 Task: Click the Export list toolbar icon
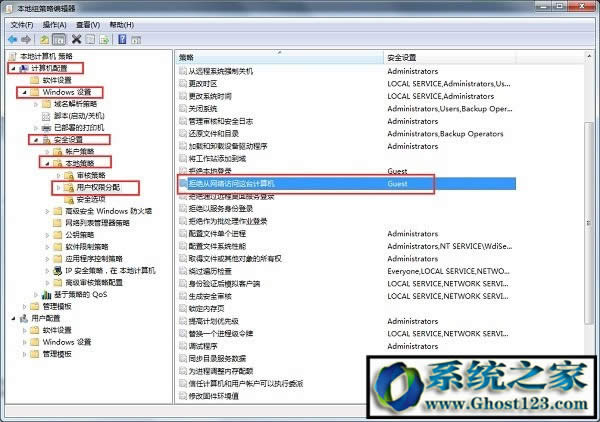(104, 39)
